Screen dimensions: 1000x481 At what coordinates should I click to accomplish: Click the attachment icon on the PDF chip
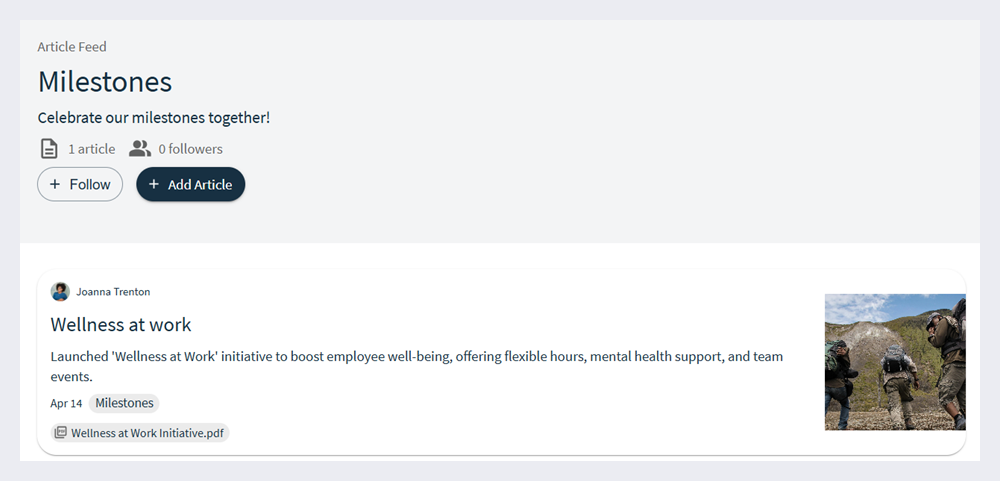[x=61, y=433]
